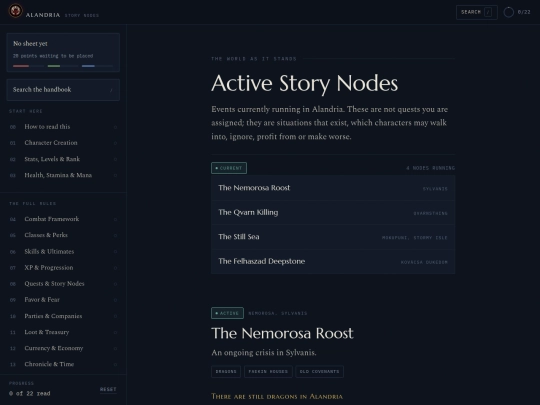Screen dimensions: 540x405
Task: Select the OLD COVENANTS tag
Action: pos(320,372)
